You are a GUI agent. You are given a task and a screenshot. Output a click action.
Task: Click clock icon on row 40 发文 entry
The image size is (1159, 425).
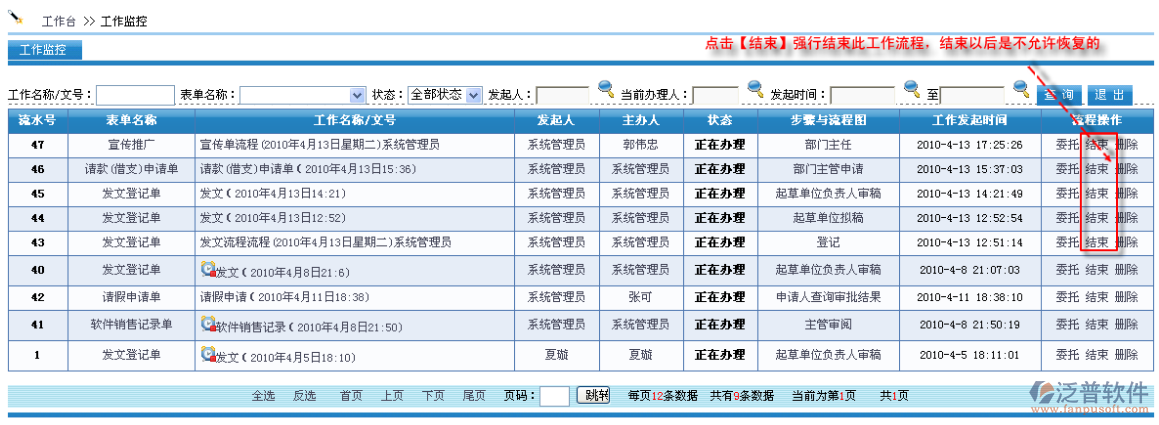[x=208, y=269]
